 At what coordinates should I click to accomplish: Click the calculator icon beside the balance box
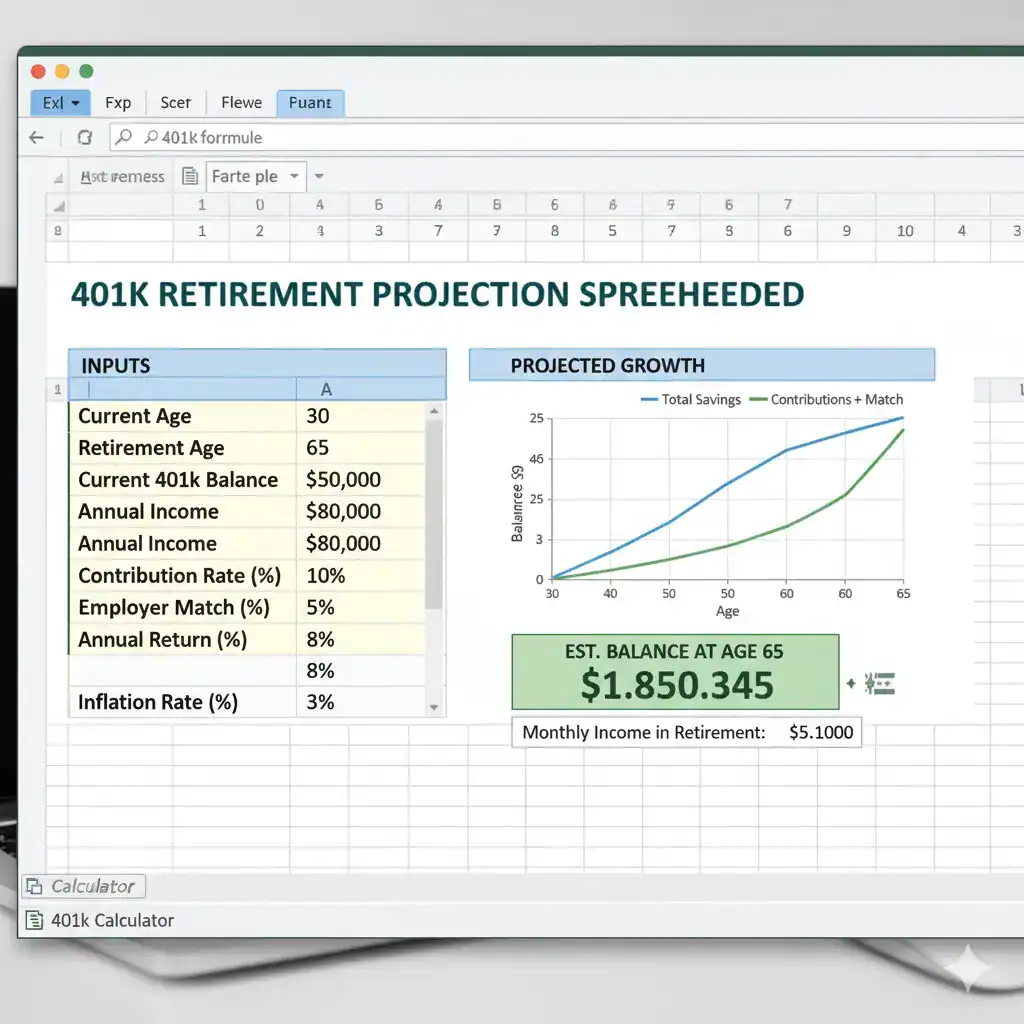[879, 683]
